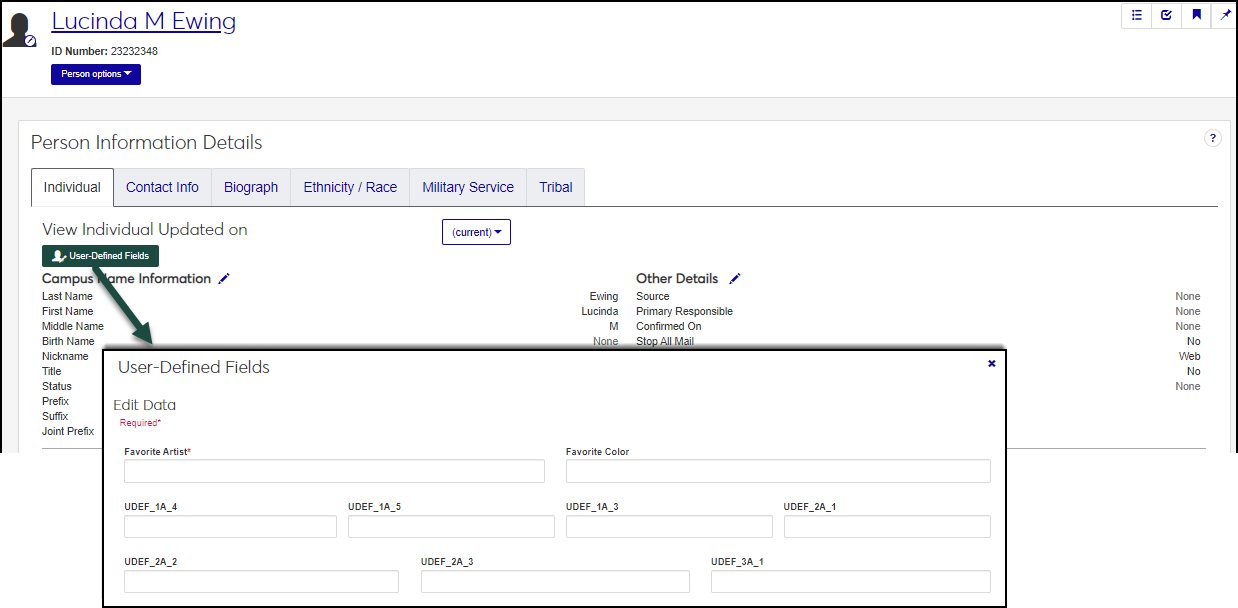Edit Campus Name Information with pencil icon
This screenshot has width=1238, height=608.
(x=224, y=279)
